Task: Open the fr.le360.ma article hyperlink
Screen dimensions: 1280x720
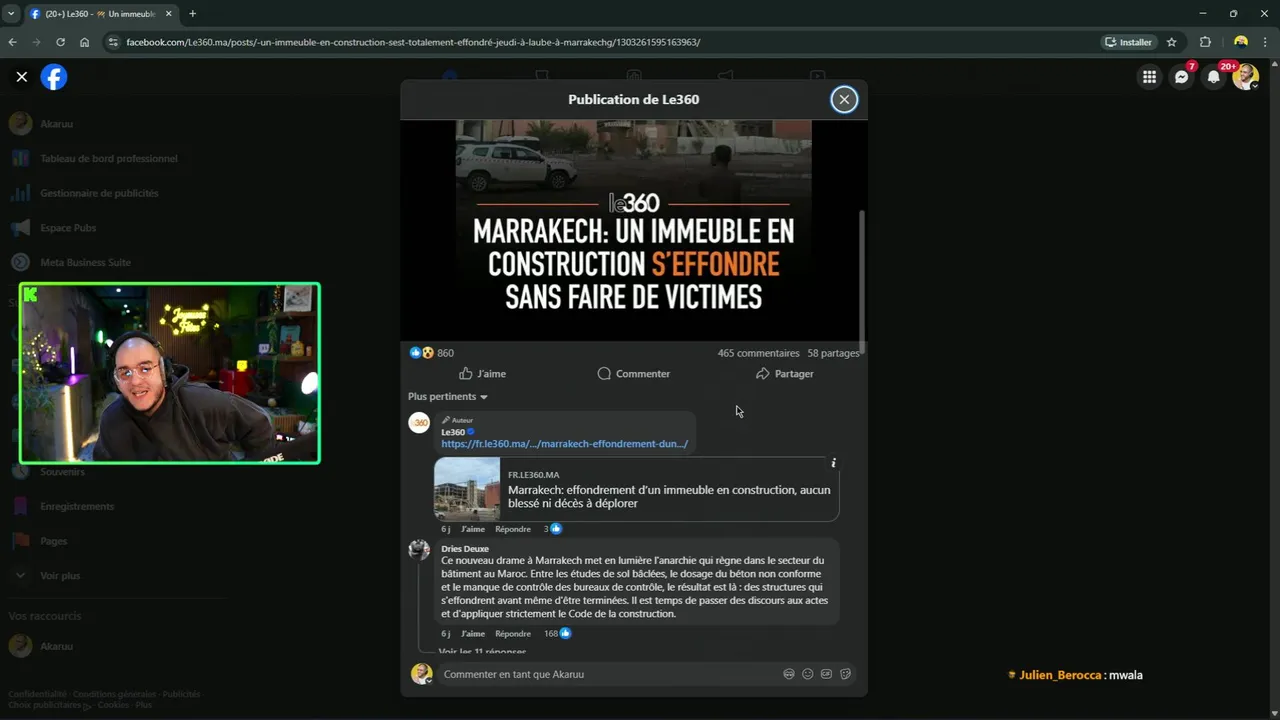Action: click(x=564, y=444)
